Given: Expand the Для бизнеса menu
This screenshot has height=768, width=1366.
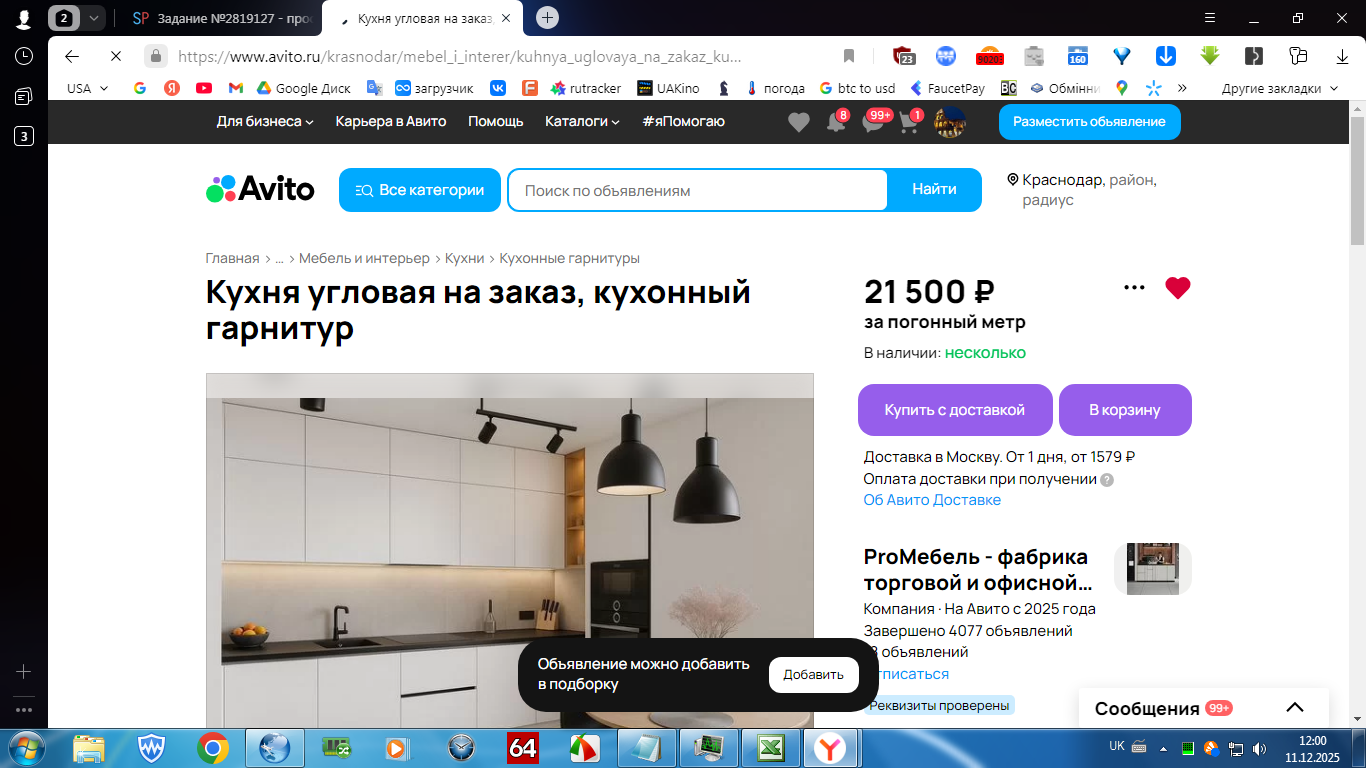Looking at the screenshot, I should pos(265,121).
